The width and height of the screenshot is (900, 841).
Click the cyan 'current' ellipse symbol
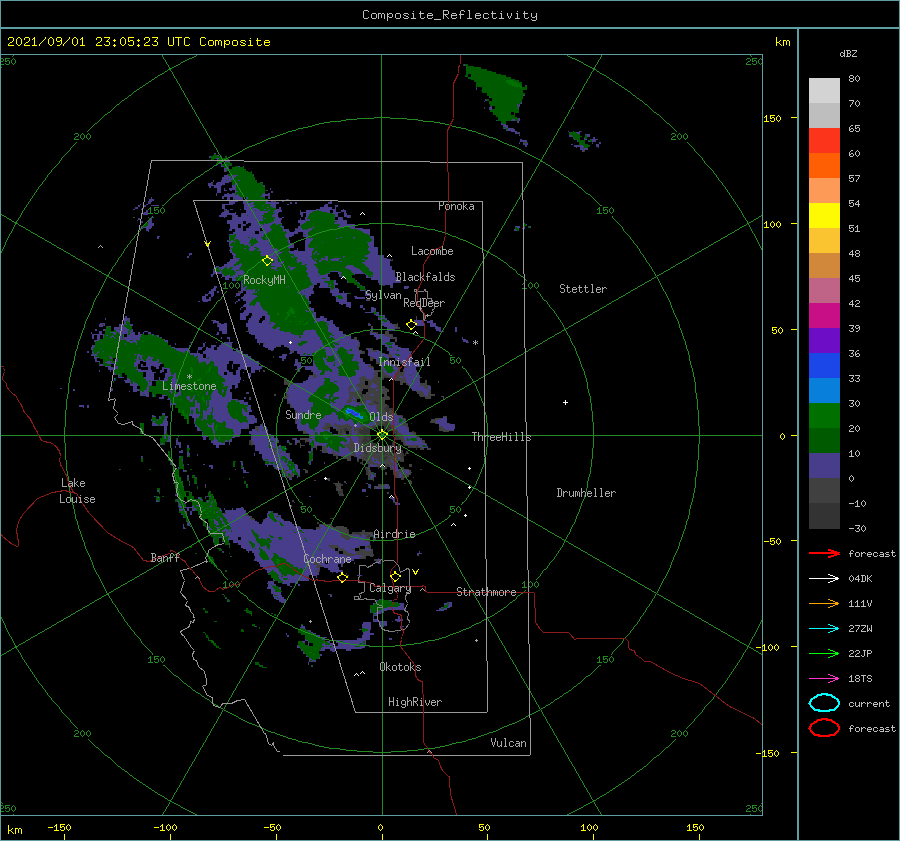coord(824,703)
